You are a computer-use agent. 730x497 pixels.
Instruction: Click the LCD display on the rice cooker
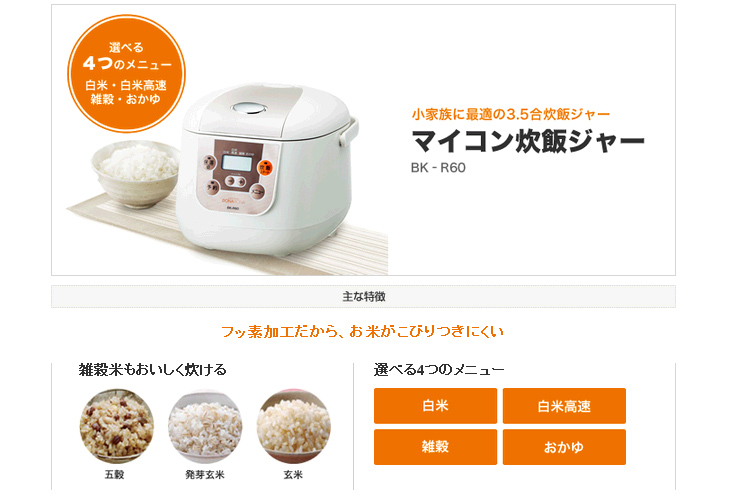[x=237, y=163]
